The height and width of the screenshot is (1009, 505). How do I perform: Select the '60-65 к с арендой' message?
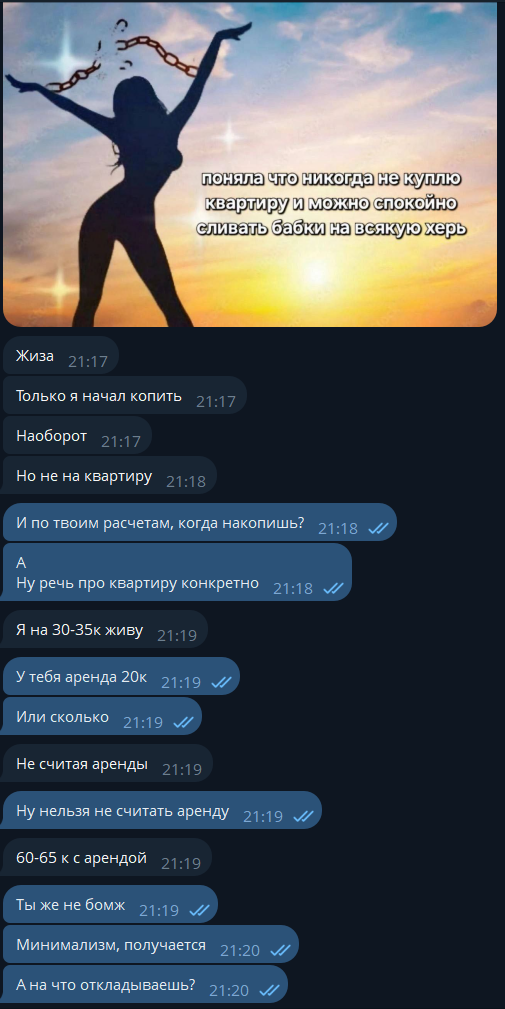click(107, 858)
